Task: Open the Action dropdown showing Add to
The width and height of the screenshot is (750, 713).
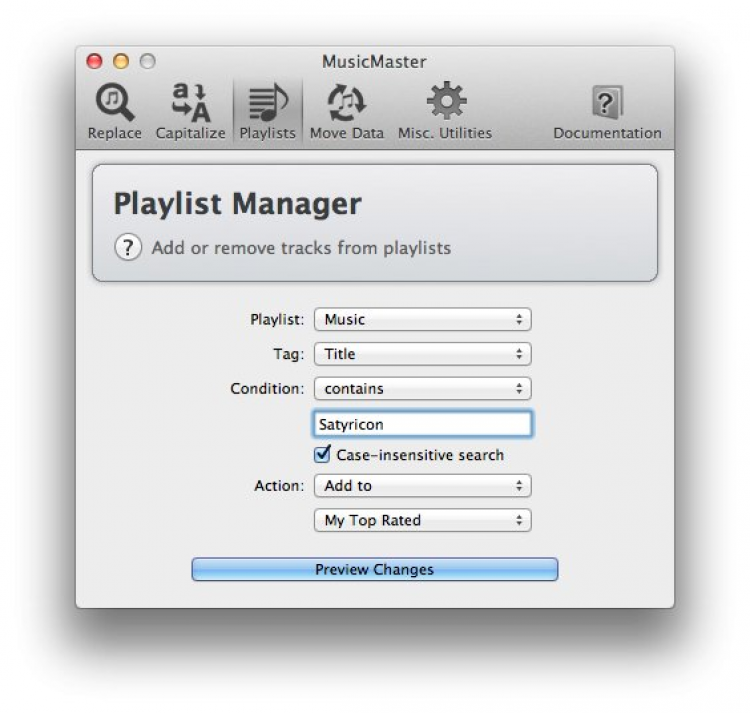Action: point(422,485)
